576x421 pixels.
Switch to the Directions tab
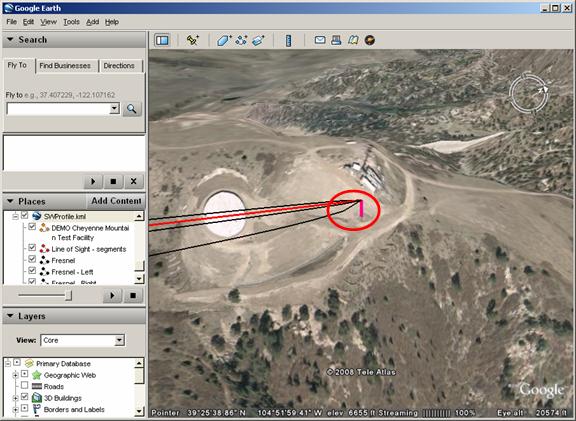pyautogui.click(x=119, y=66)
